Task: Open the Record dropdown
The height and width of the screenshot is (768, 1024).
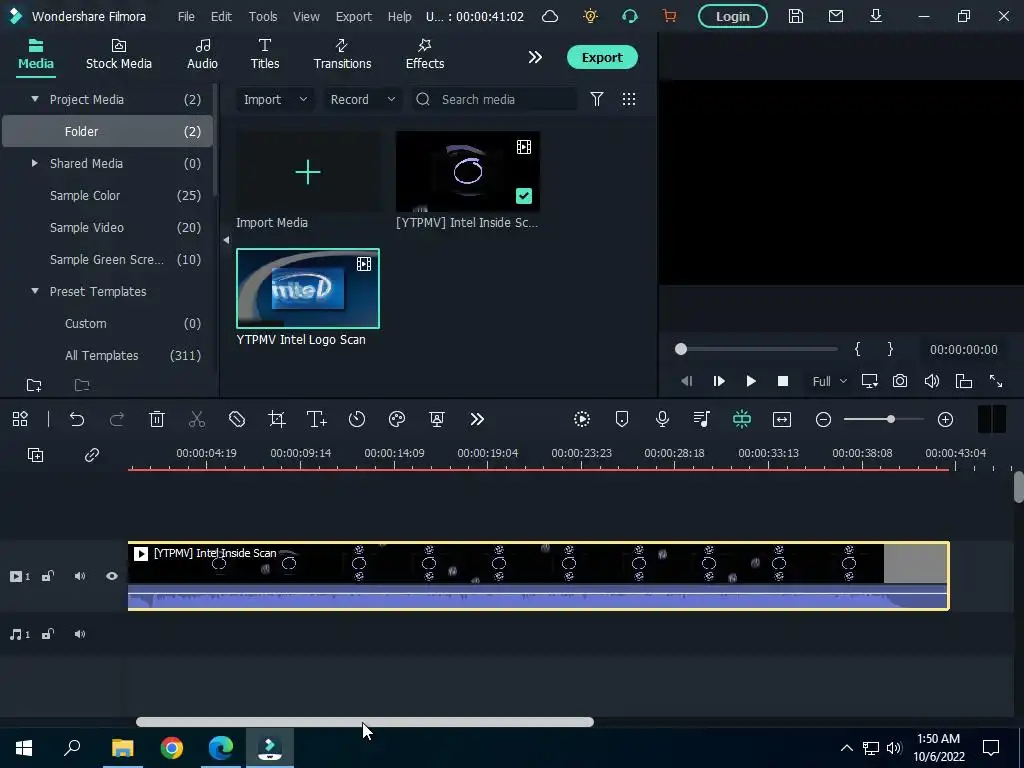Action: [x=362, y=99]
